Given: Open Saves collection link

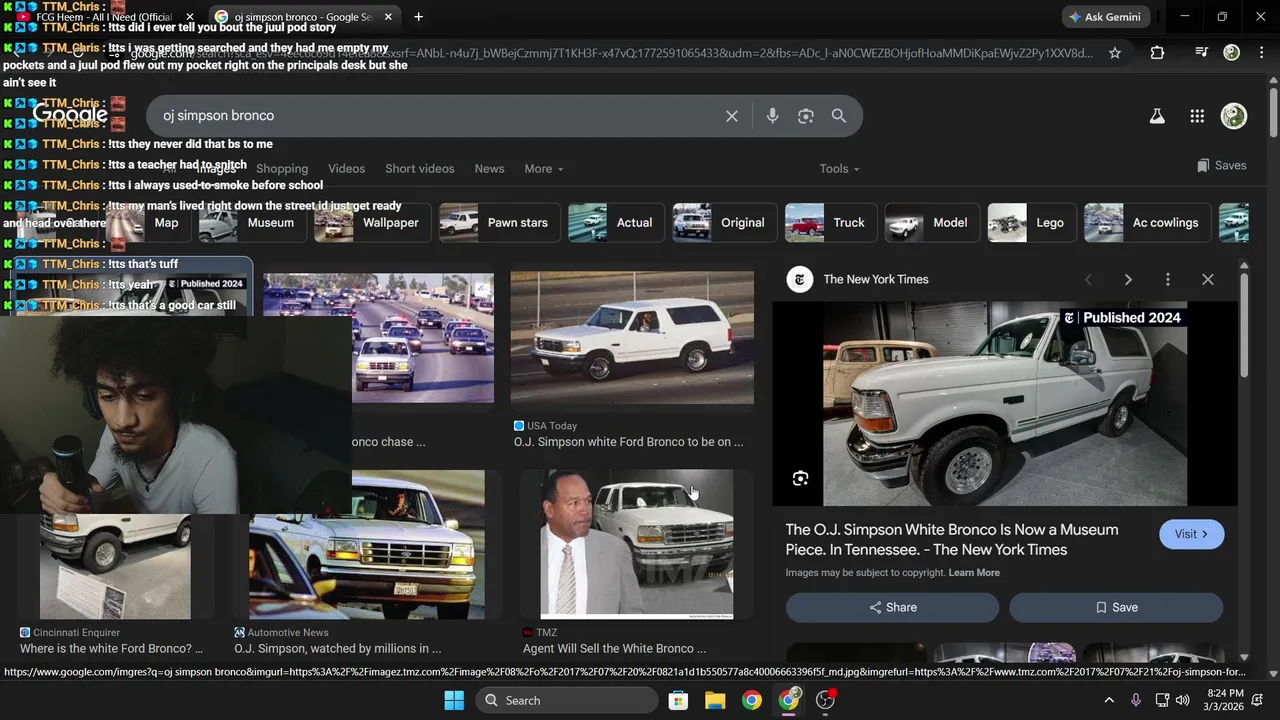Looking at the screenshot, I should 1222,166.
